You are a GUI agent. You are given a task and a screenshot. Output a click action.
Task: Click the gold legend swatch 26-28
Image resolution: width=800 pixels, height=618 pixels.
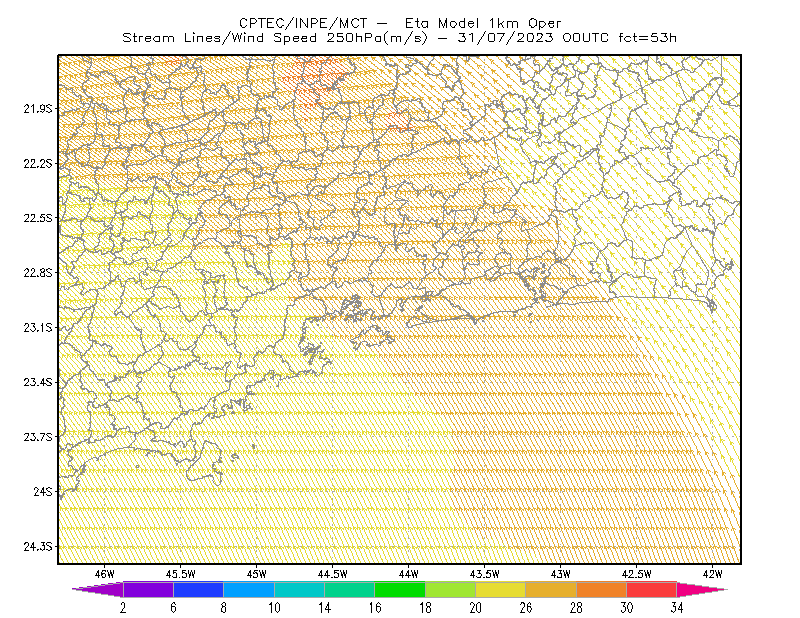coord(551,589)
